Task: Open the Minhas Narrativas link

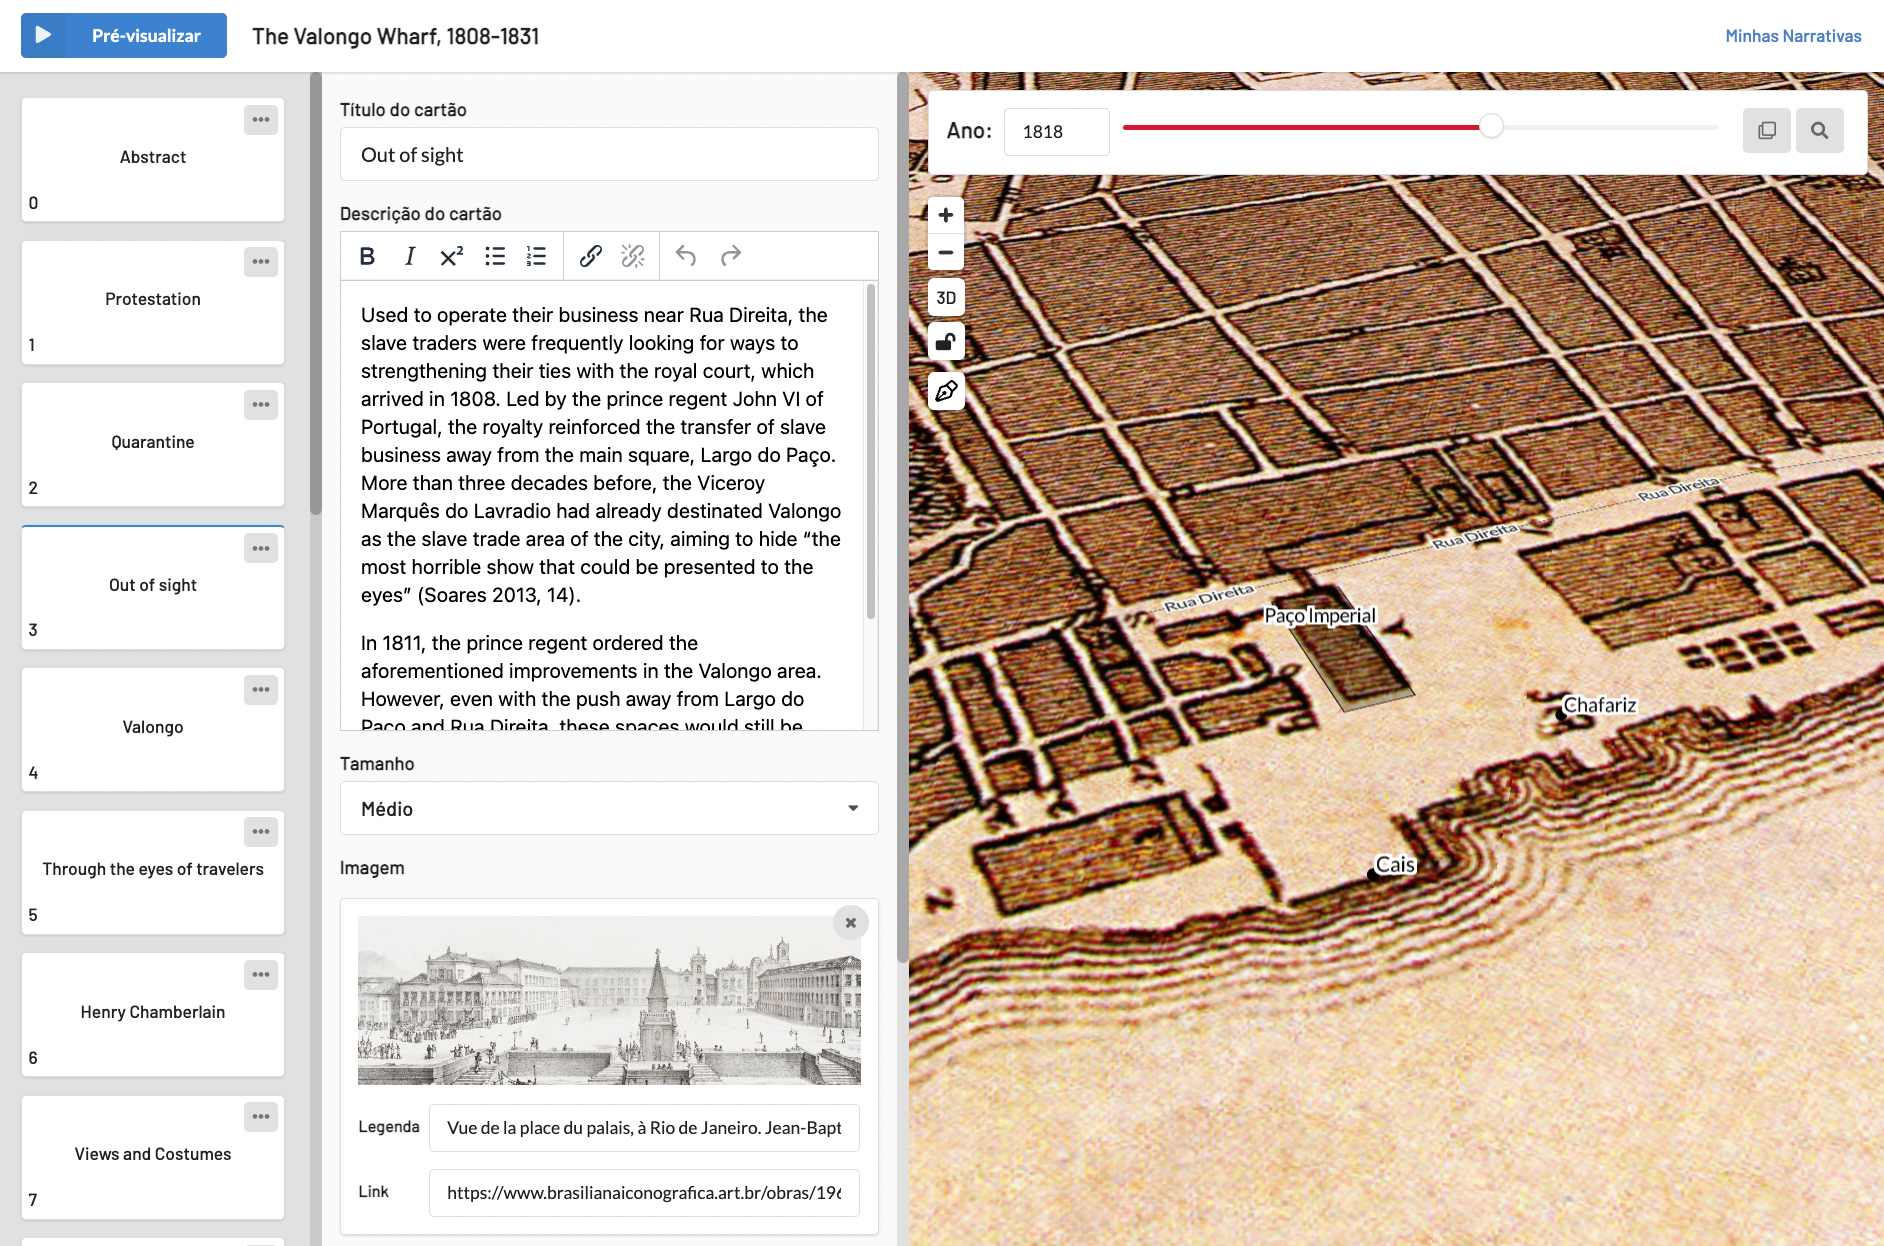Action: coord(1793,36)
